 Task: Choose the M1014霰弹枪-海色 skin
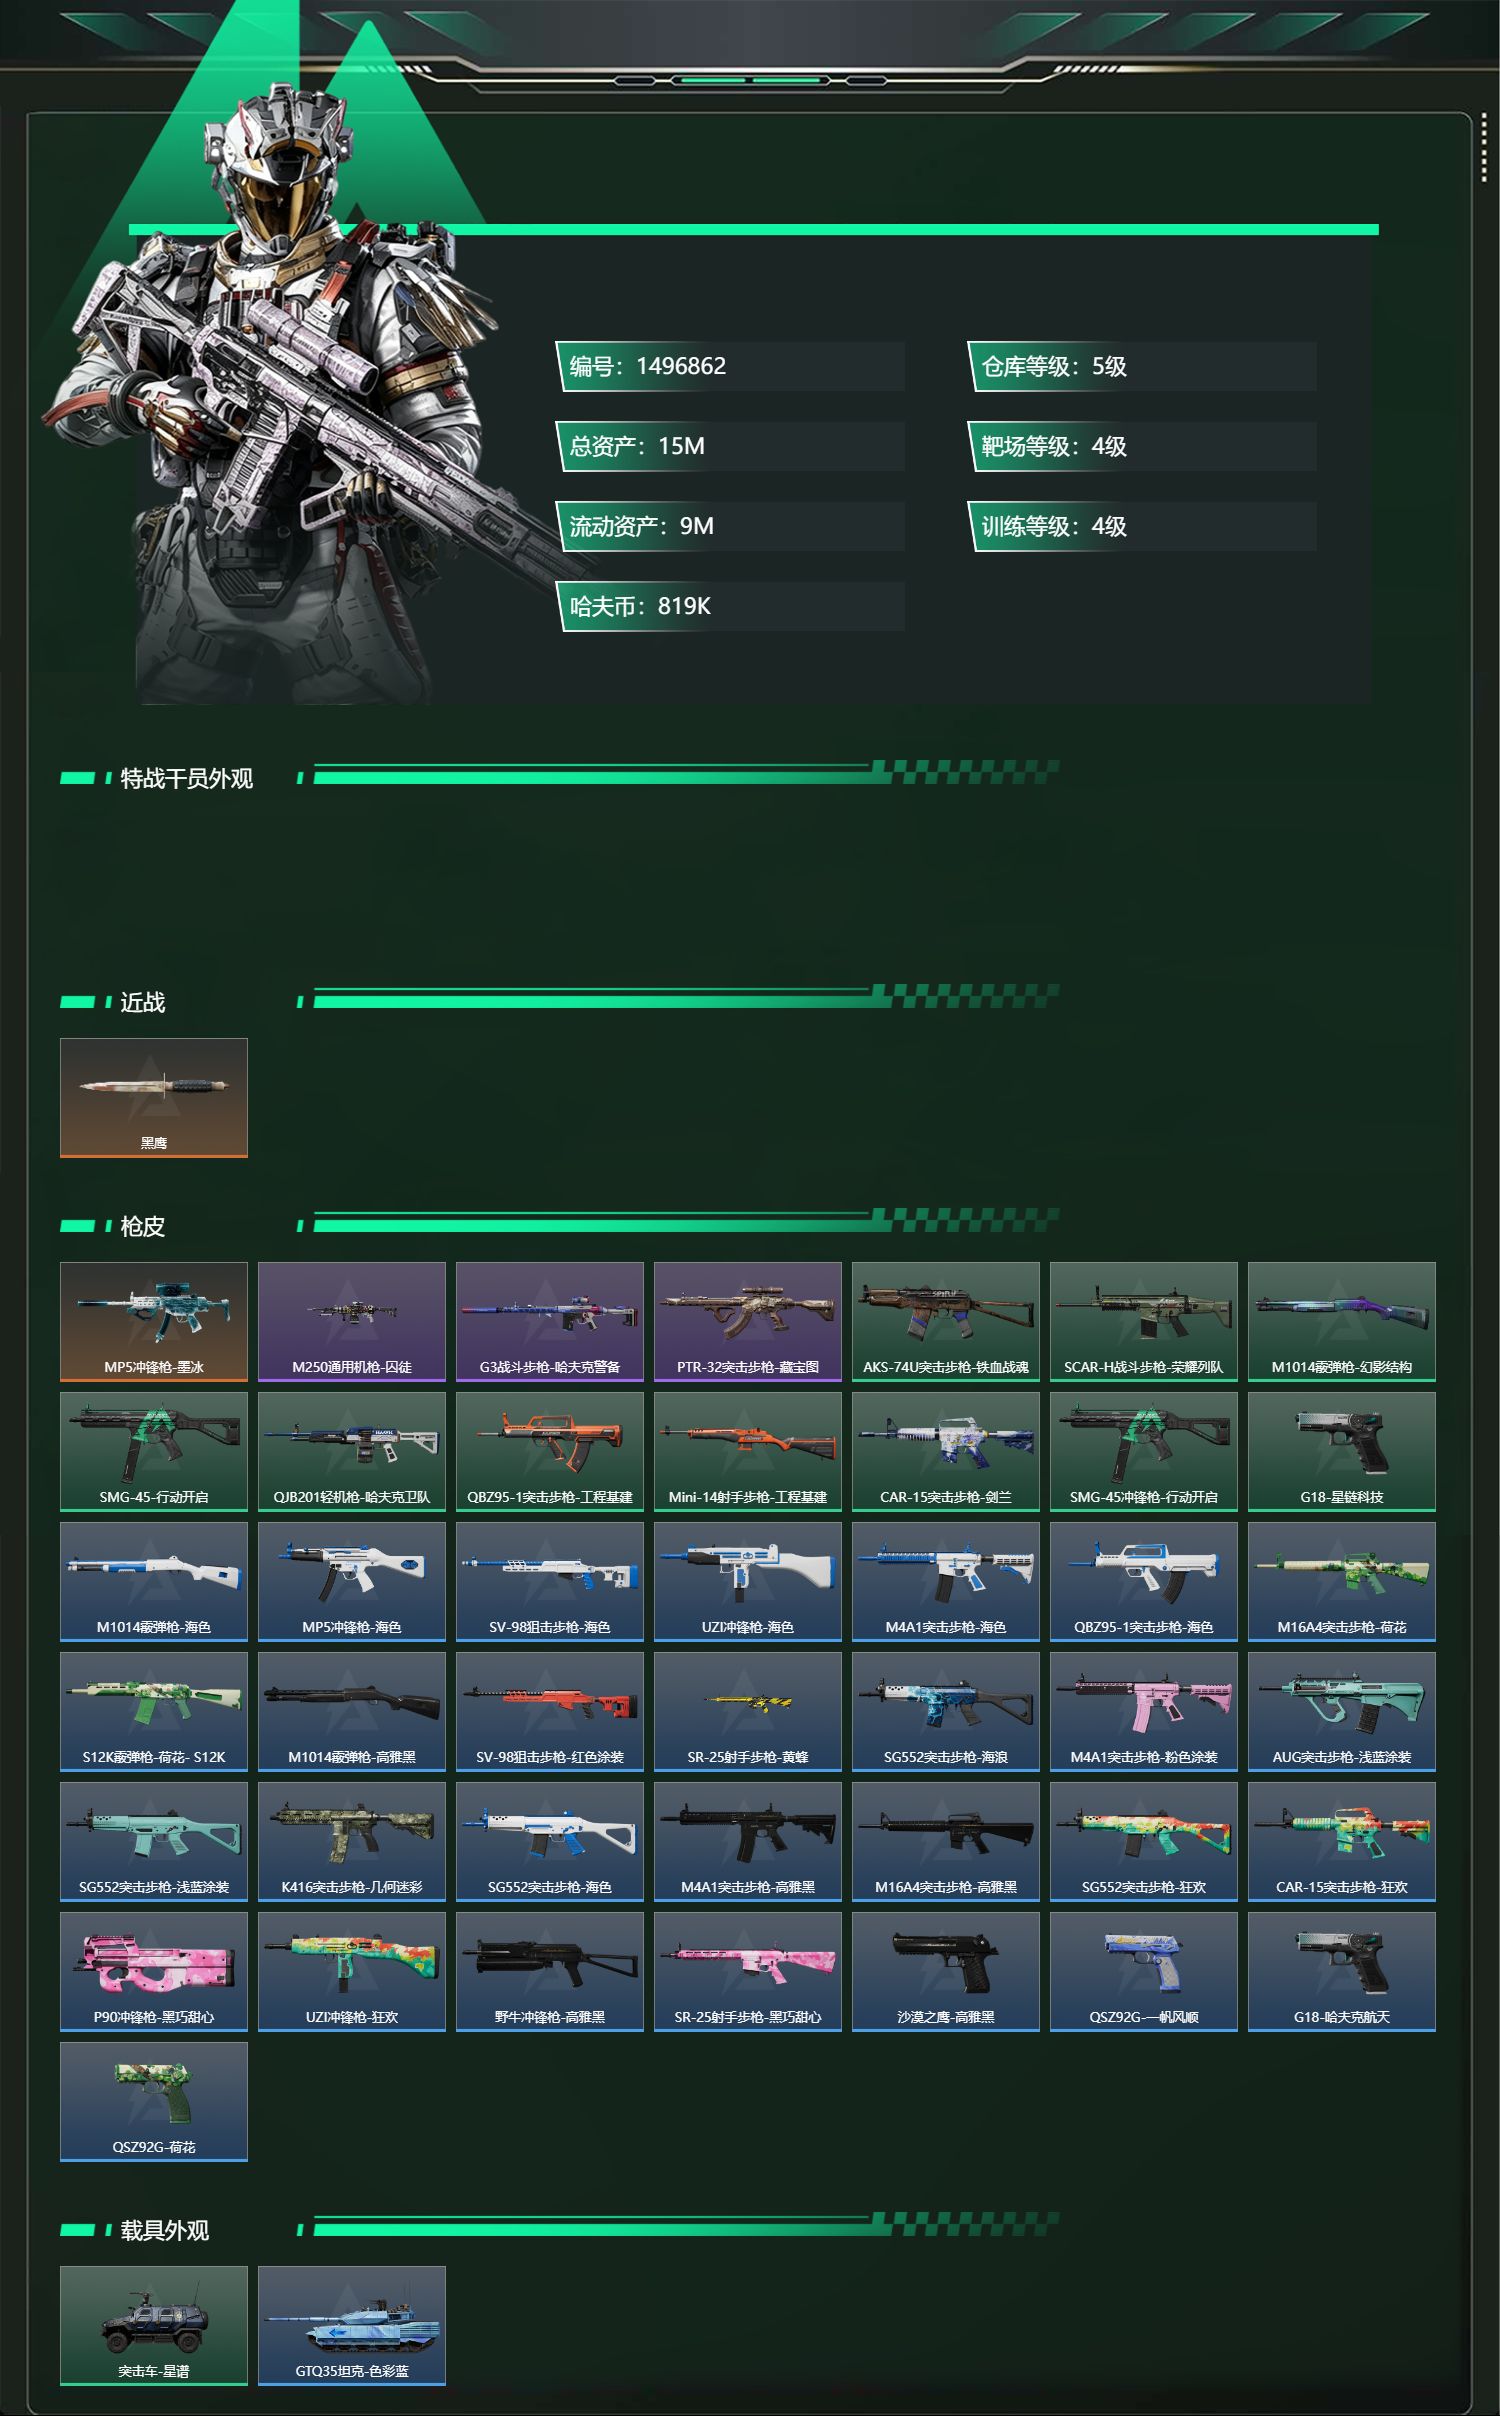pyautogui.click(x=154, y=1581)
